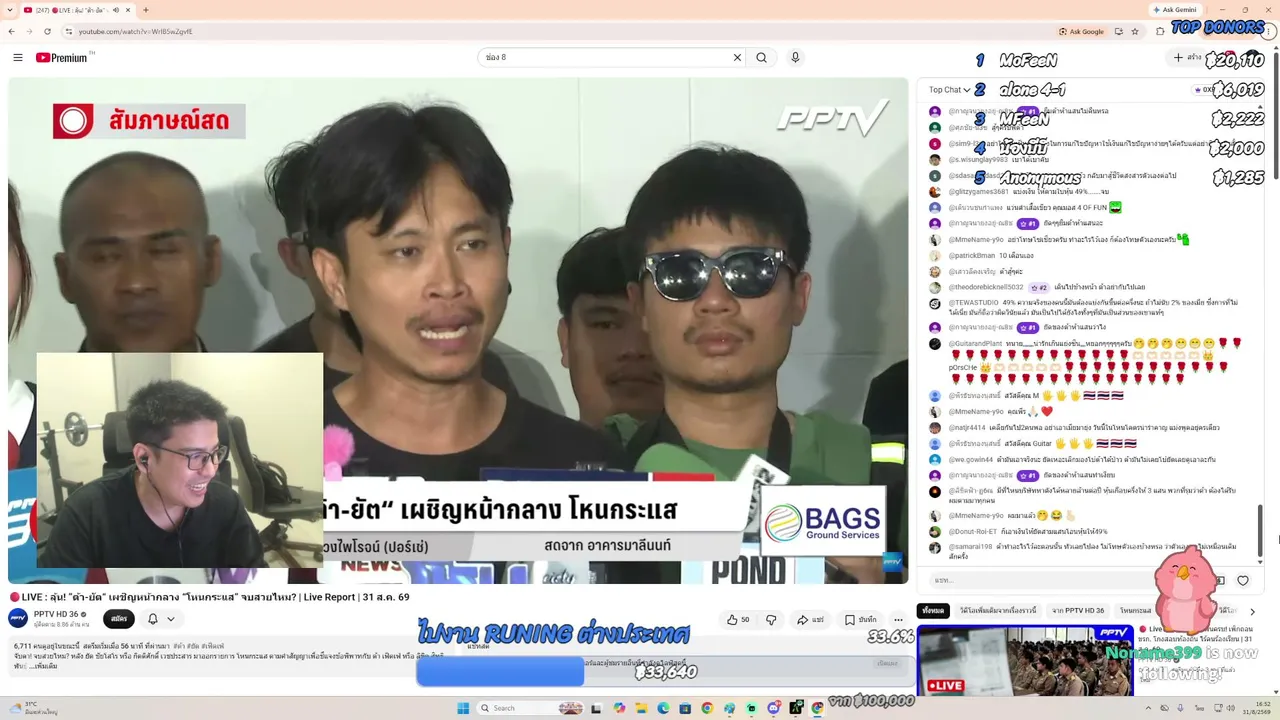Select chat user @GuitarandPlant
The width and height of the screenshot is (1280, 720).
tap(975, 343)
